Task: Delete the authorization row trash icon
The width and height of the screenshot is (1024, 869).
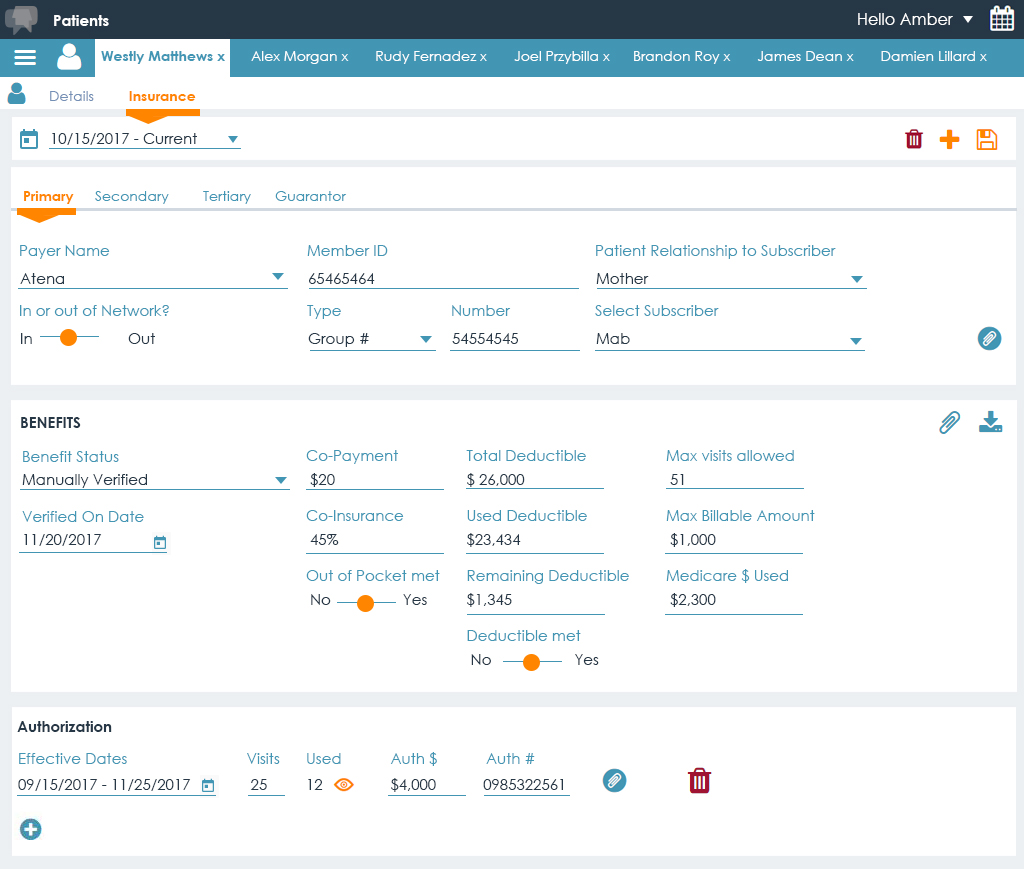Action: (699, 781)
